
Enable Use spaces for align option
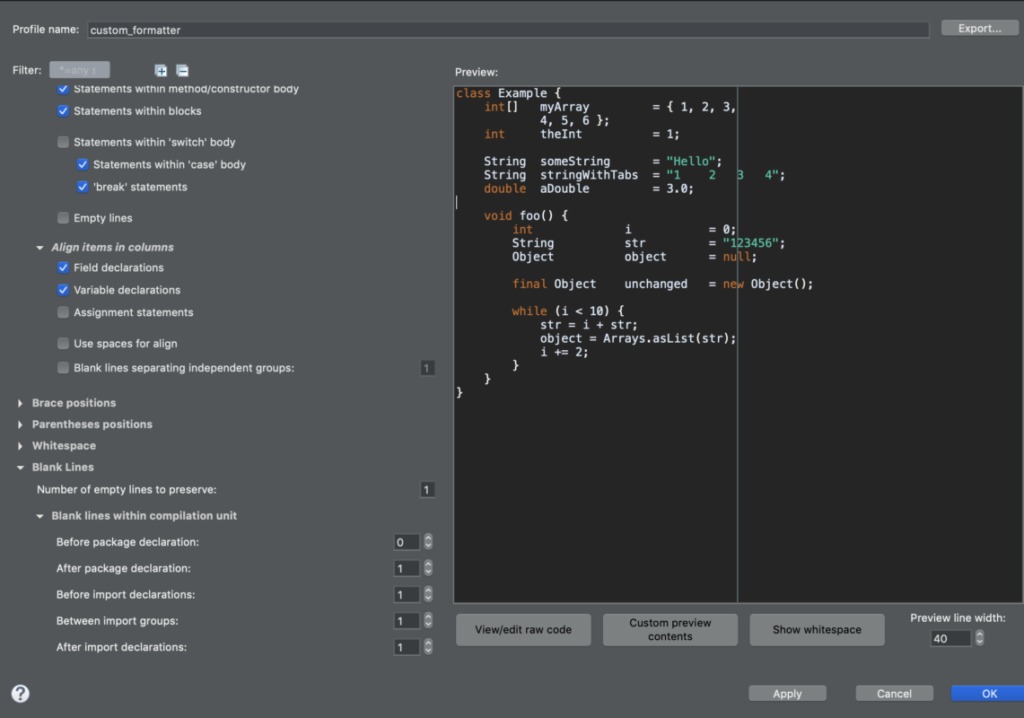pos(64,344)
